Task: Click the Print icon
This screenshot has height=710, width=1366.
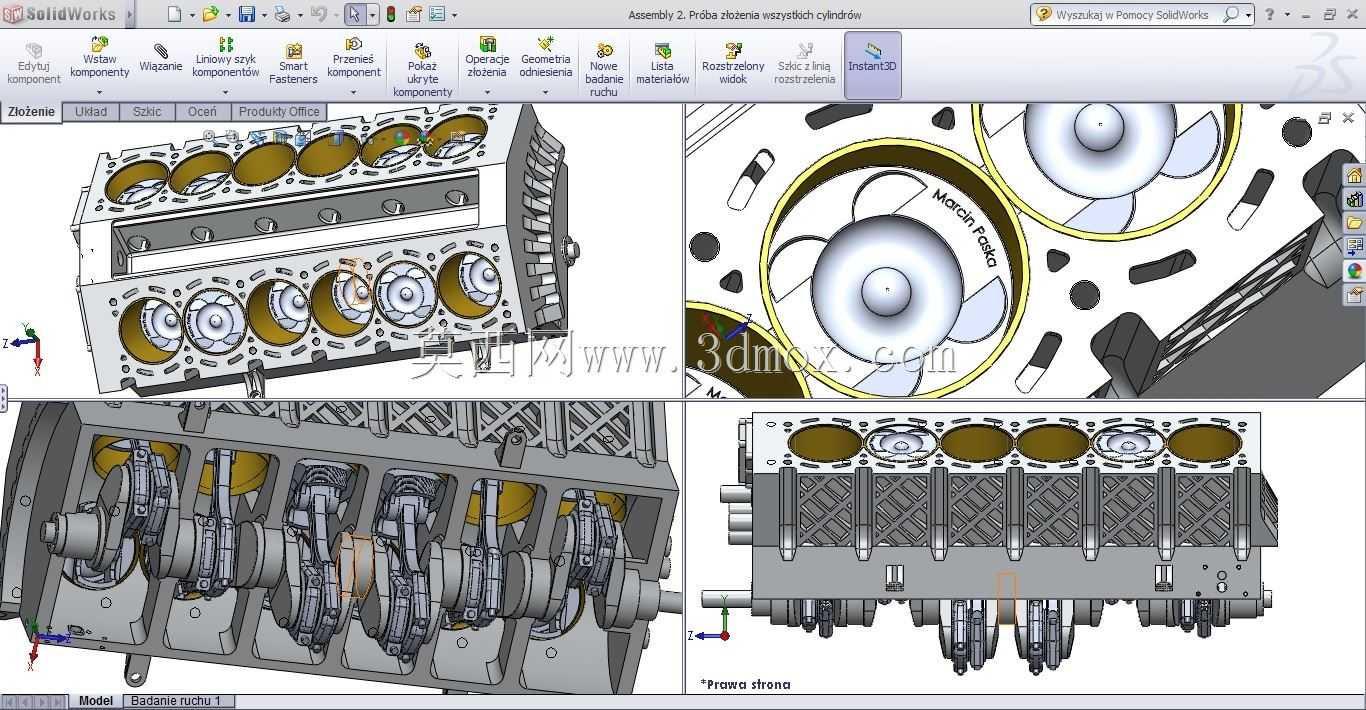Action: pyautogui.click(x=282, y=14)
